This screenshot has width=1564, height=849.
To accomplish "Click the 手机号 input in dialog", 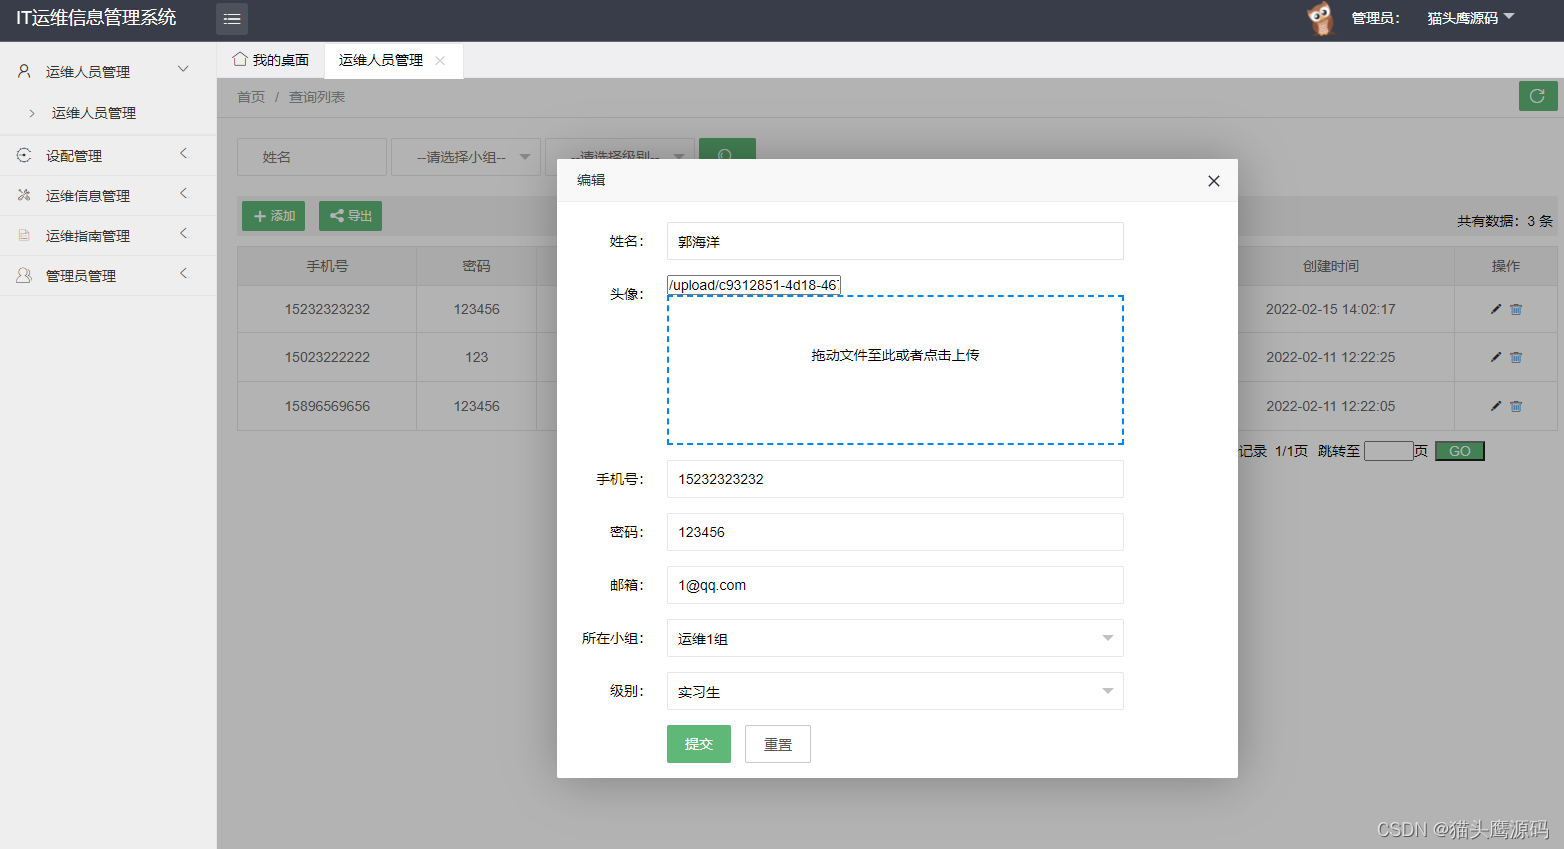I will tap(895, 479).
